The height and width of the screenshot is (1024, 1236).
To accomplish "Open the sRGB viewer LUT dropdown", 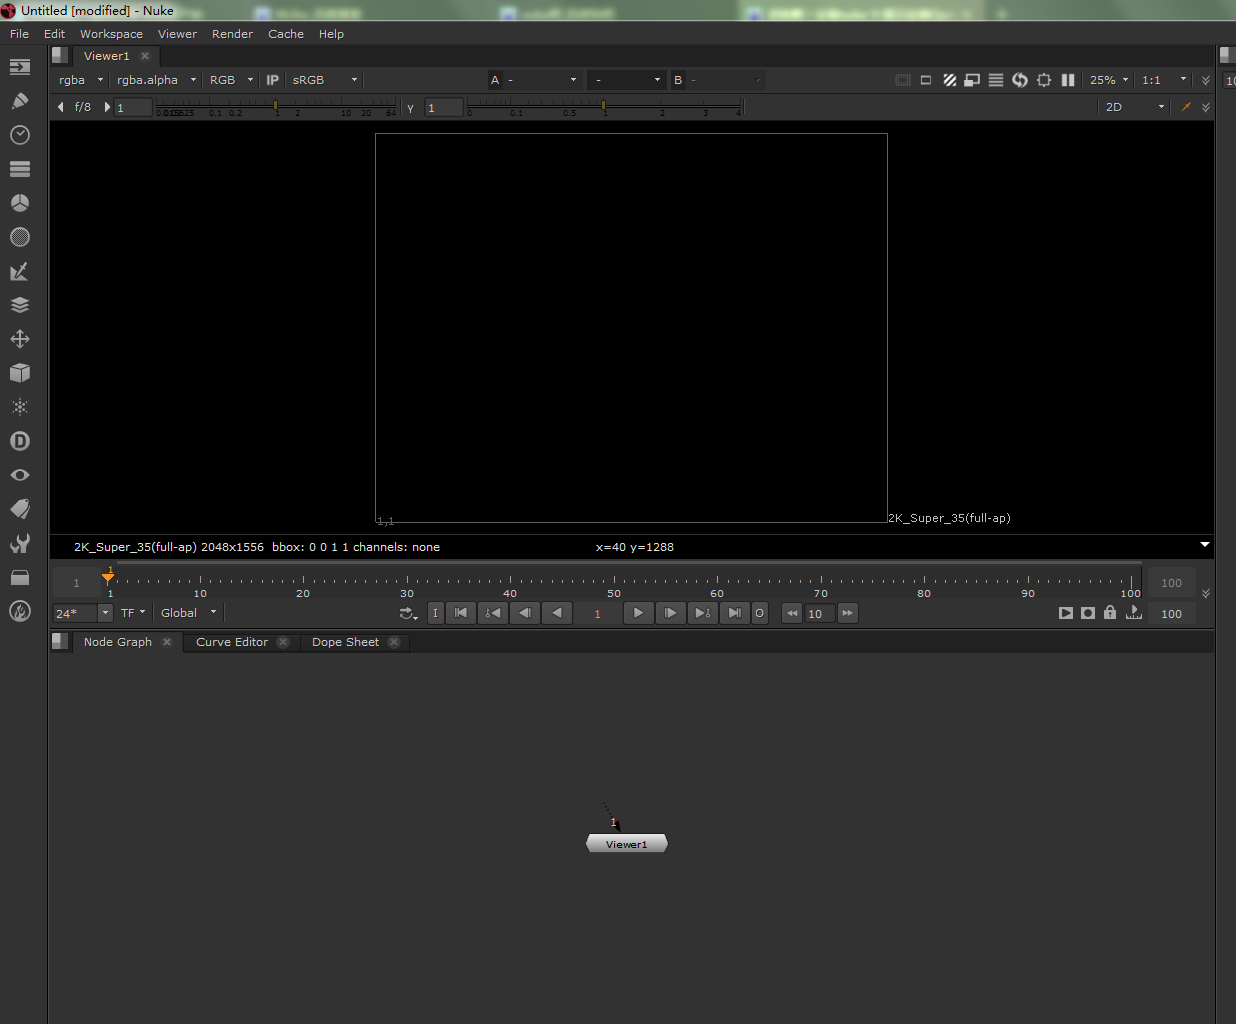I will tap(325, 80).
